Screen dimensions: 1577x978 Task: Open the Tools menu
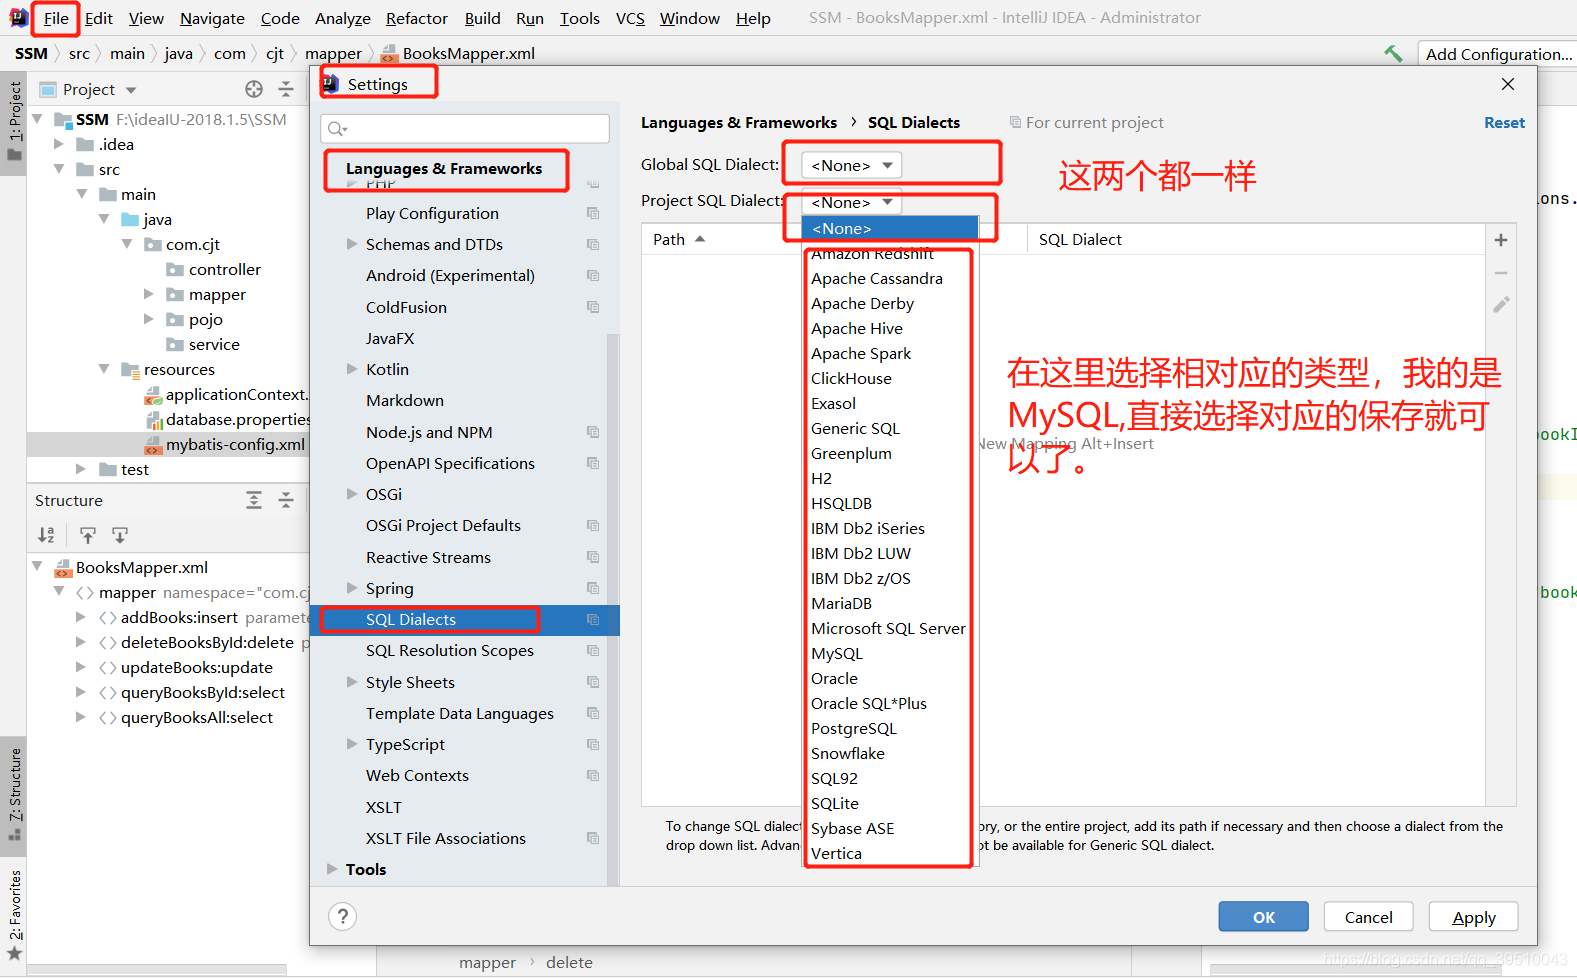[x=580, y=18]
